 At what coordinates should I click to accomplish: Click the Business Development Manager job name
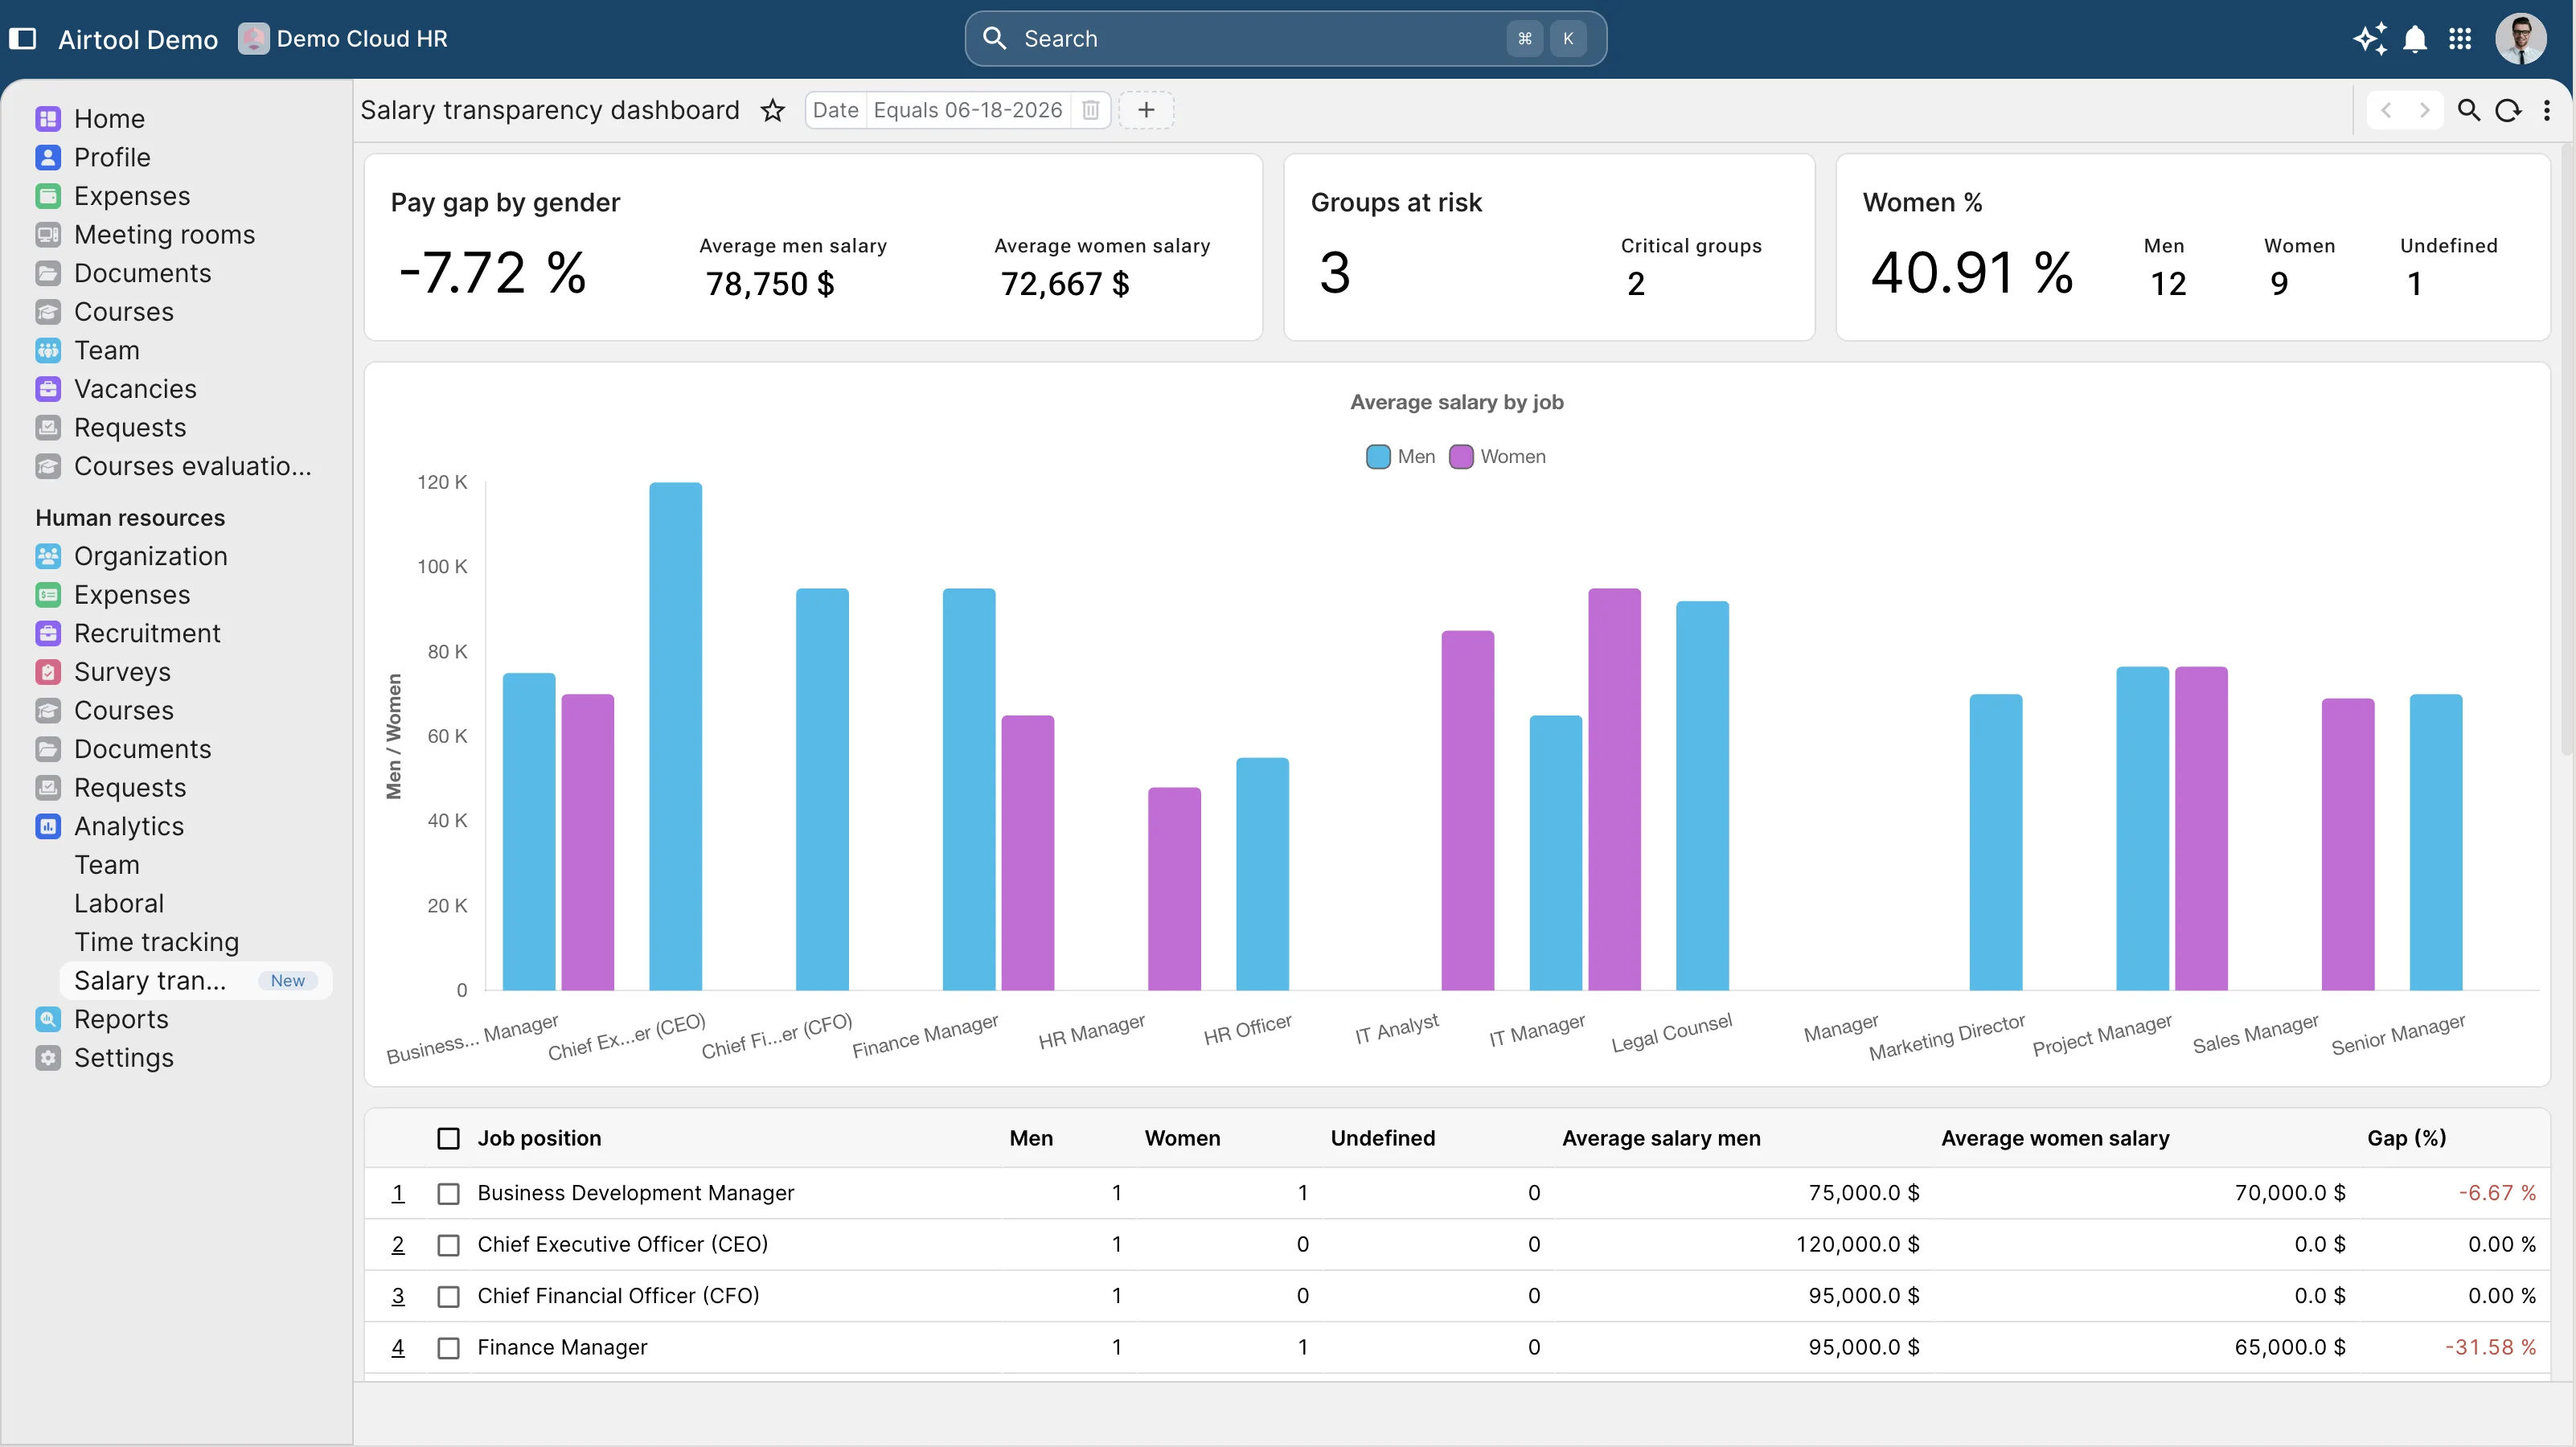636,1193
